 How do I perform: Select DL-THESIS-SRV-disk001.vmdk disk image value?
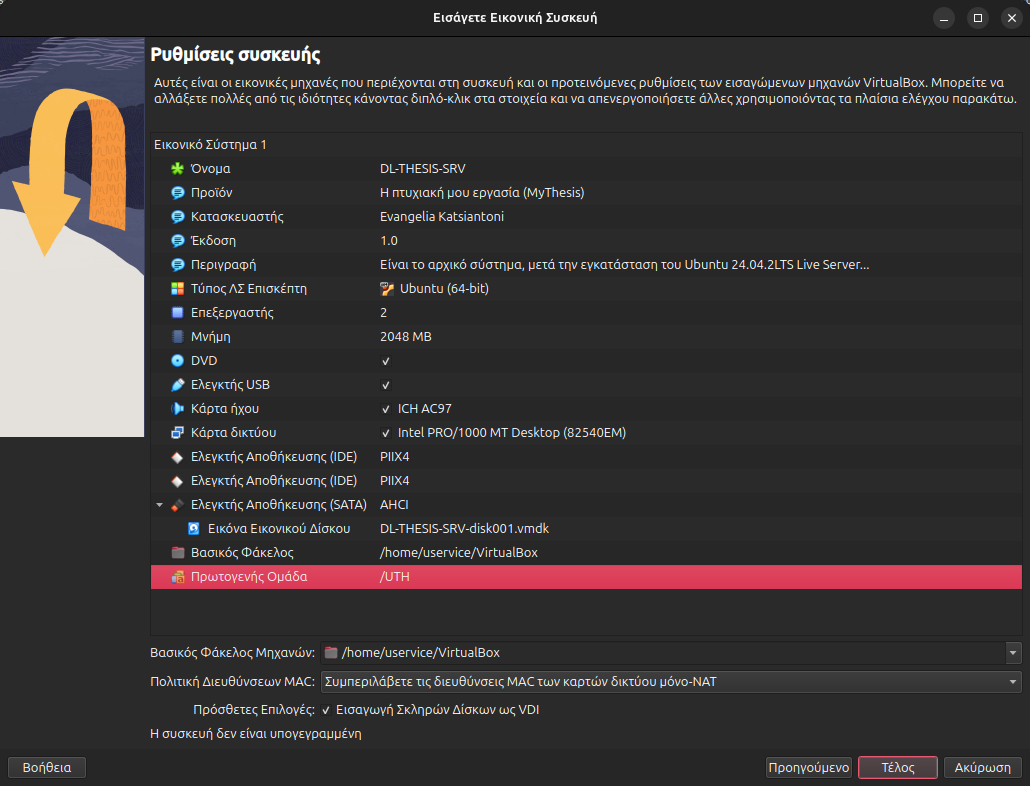coord(464,529)
